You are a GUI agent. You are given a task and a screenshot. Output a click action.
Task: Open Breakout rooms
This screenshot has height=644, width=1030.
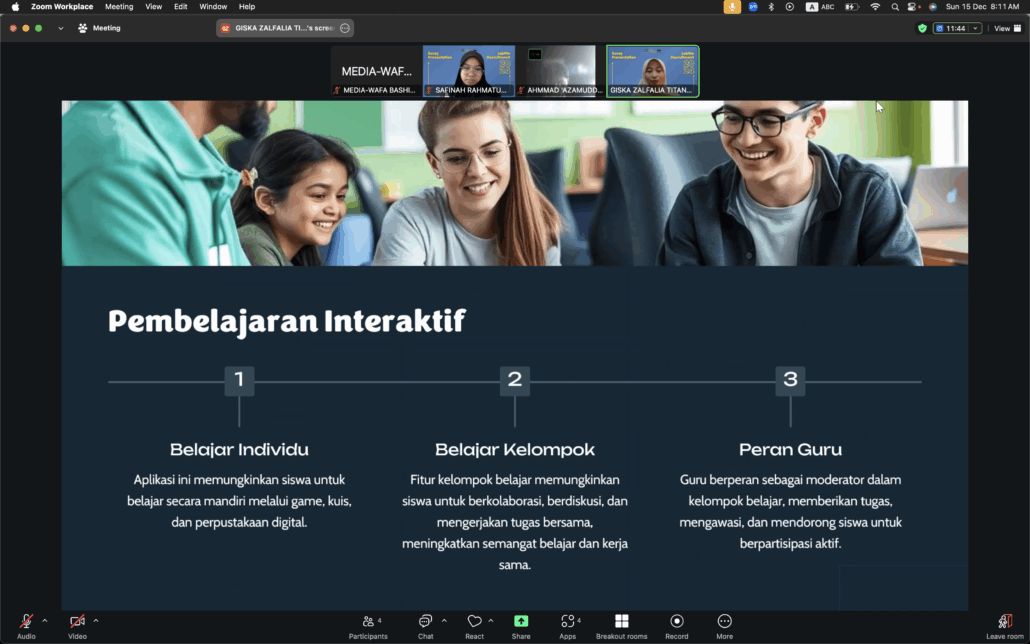(621, 626)
